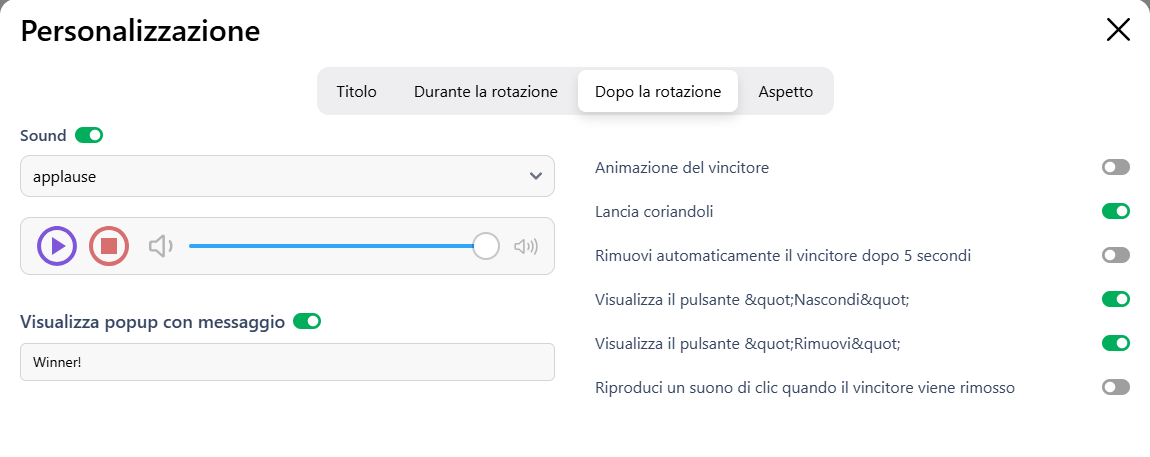Play the applause sound preview
1150x457 pixels.
(57, 246)
